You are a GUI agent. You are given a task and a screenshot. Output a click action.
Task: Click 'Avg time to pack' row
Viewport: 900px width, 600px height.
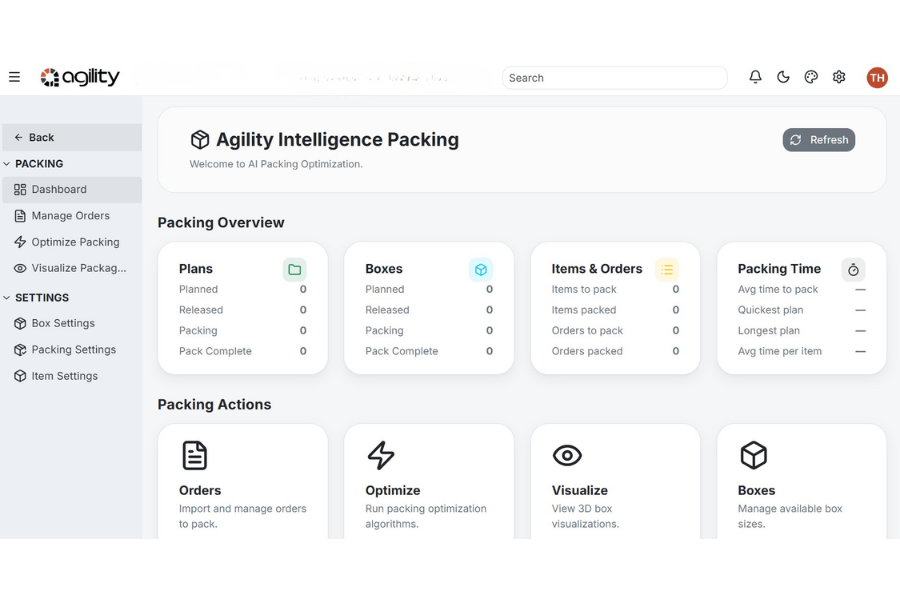tap(801, 289)
